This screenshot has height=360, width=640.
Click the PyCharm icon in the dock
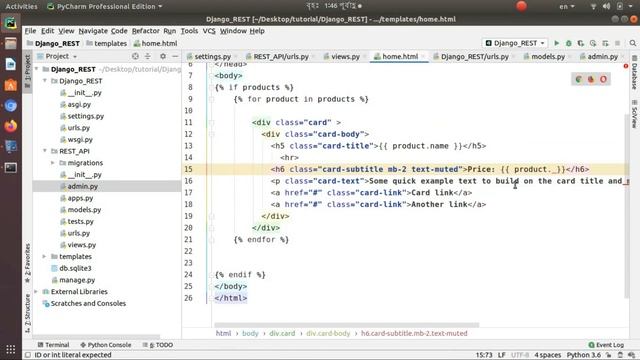coord(11,23)
